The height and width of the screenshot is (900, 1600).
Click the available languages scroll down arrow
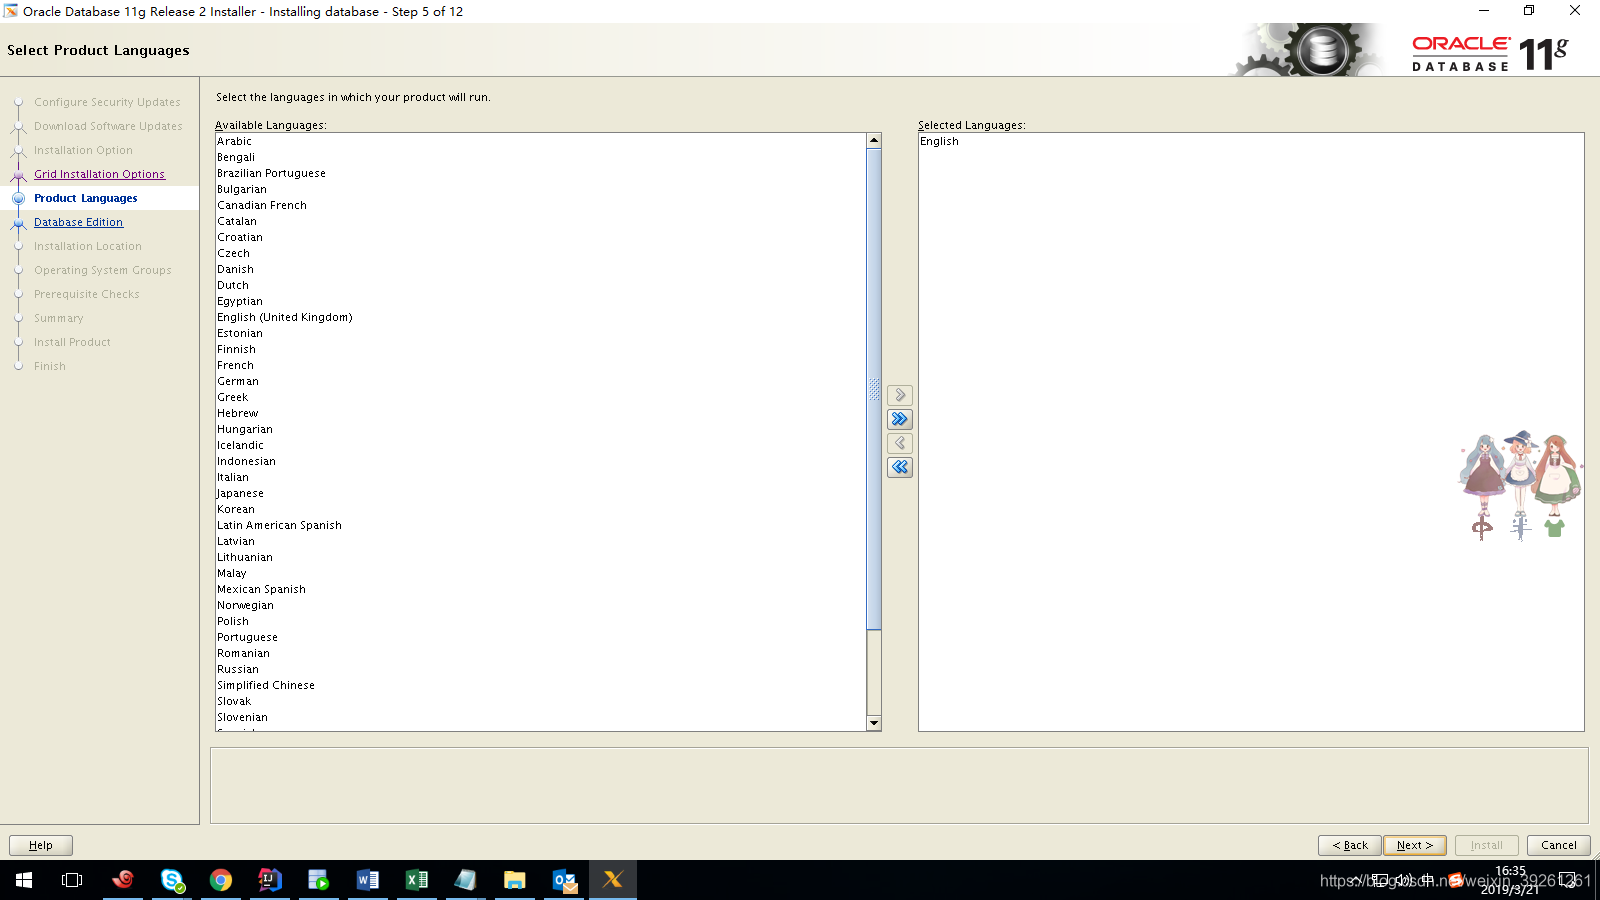874,723
